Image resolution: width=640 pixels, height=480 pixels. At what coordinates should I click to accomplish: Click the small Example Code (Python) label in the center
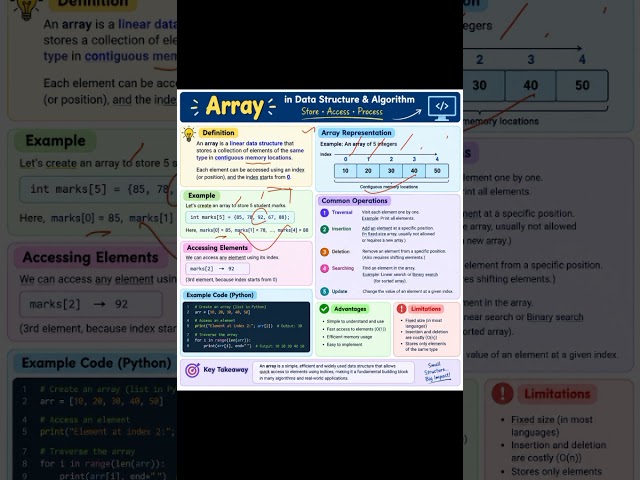click(x=220, y=295)
